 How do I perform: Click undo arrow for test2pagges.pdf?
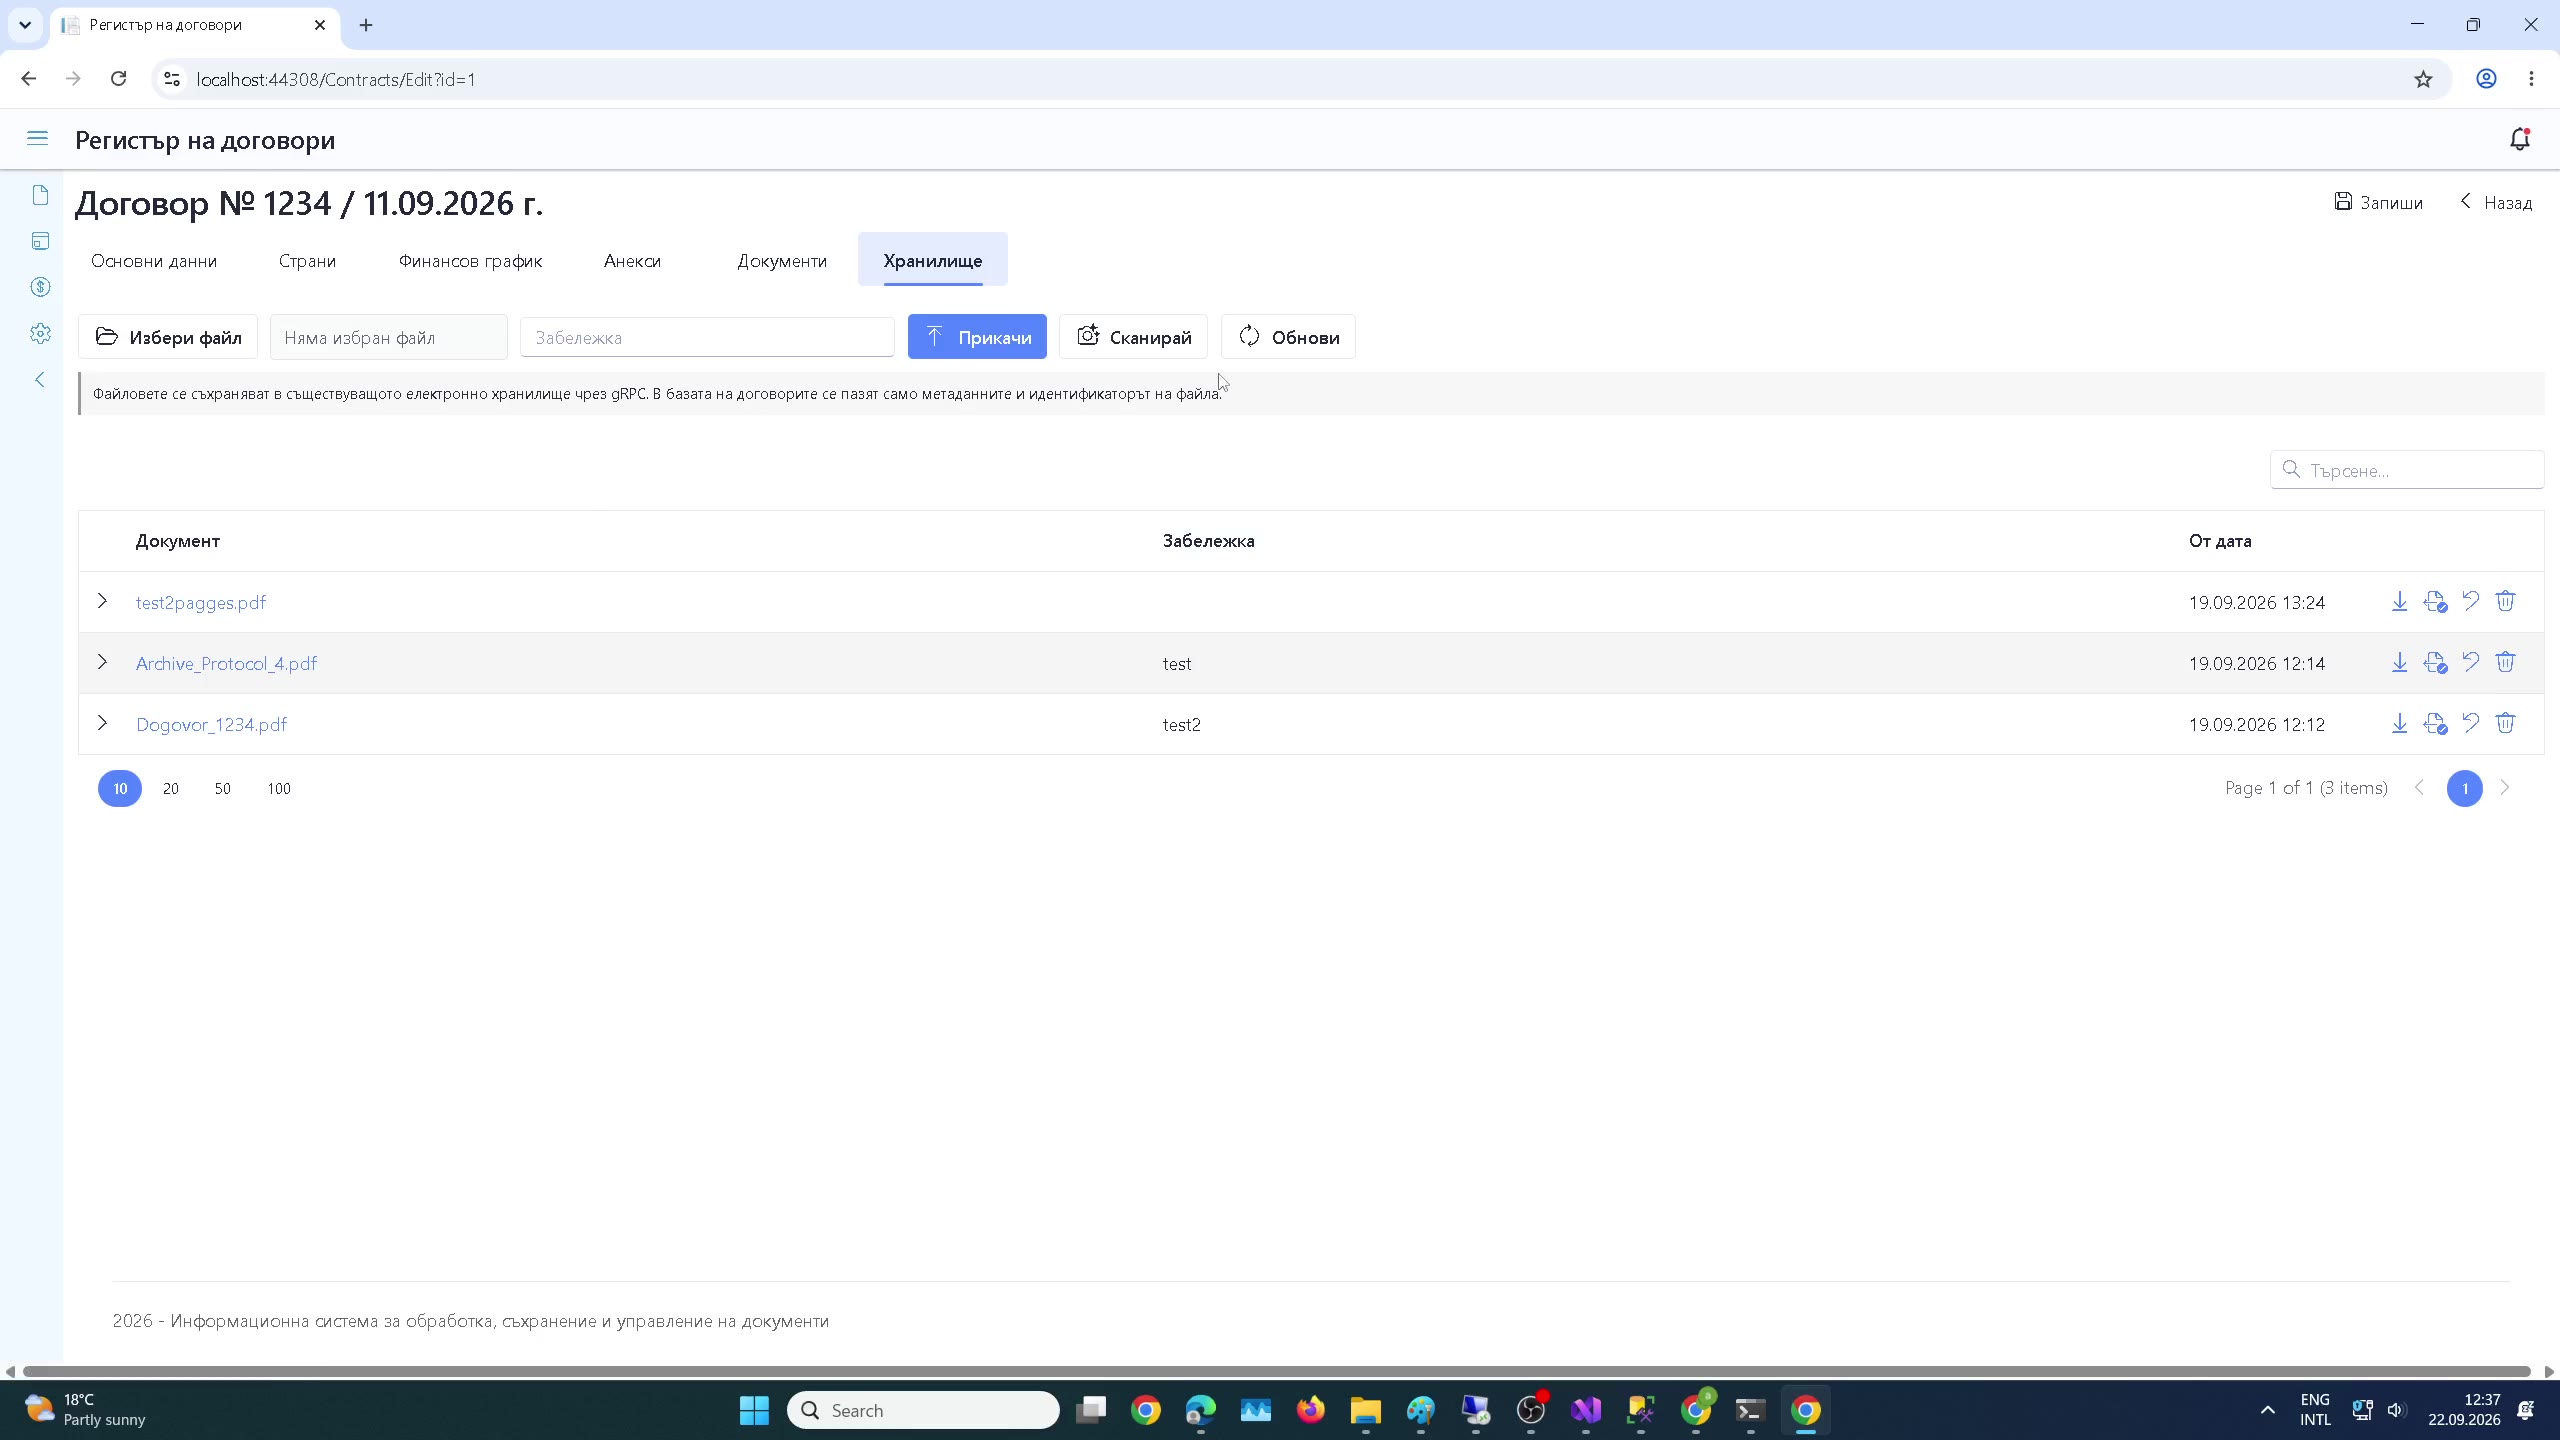[2470, 601]
